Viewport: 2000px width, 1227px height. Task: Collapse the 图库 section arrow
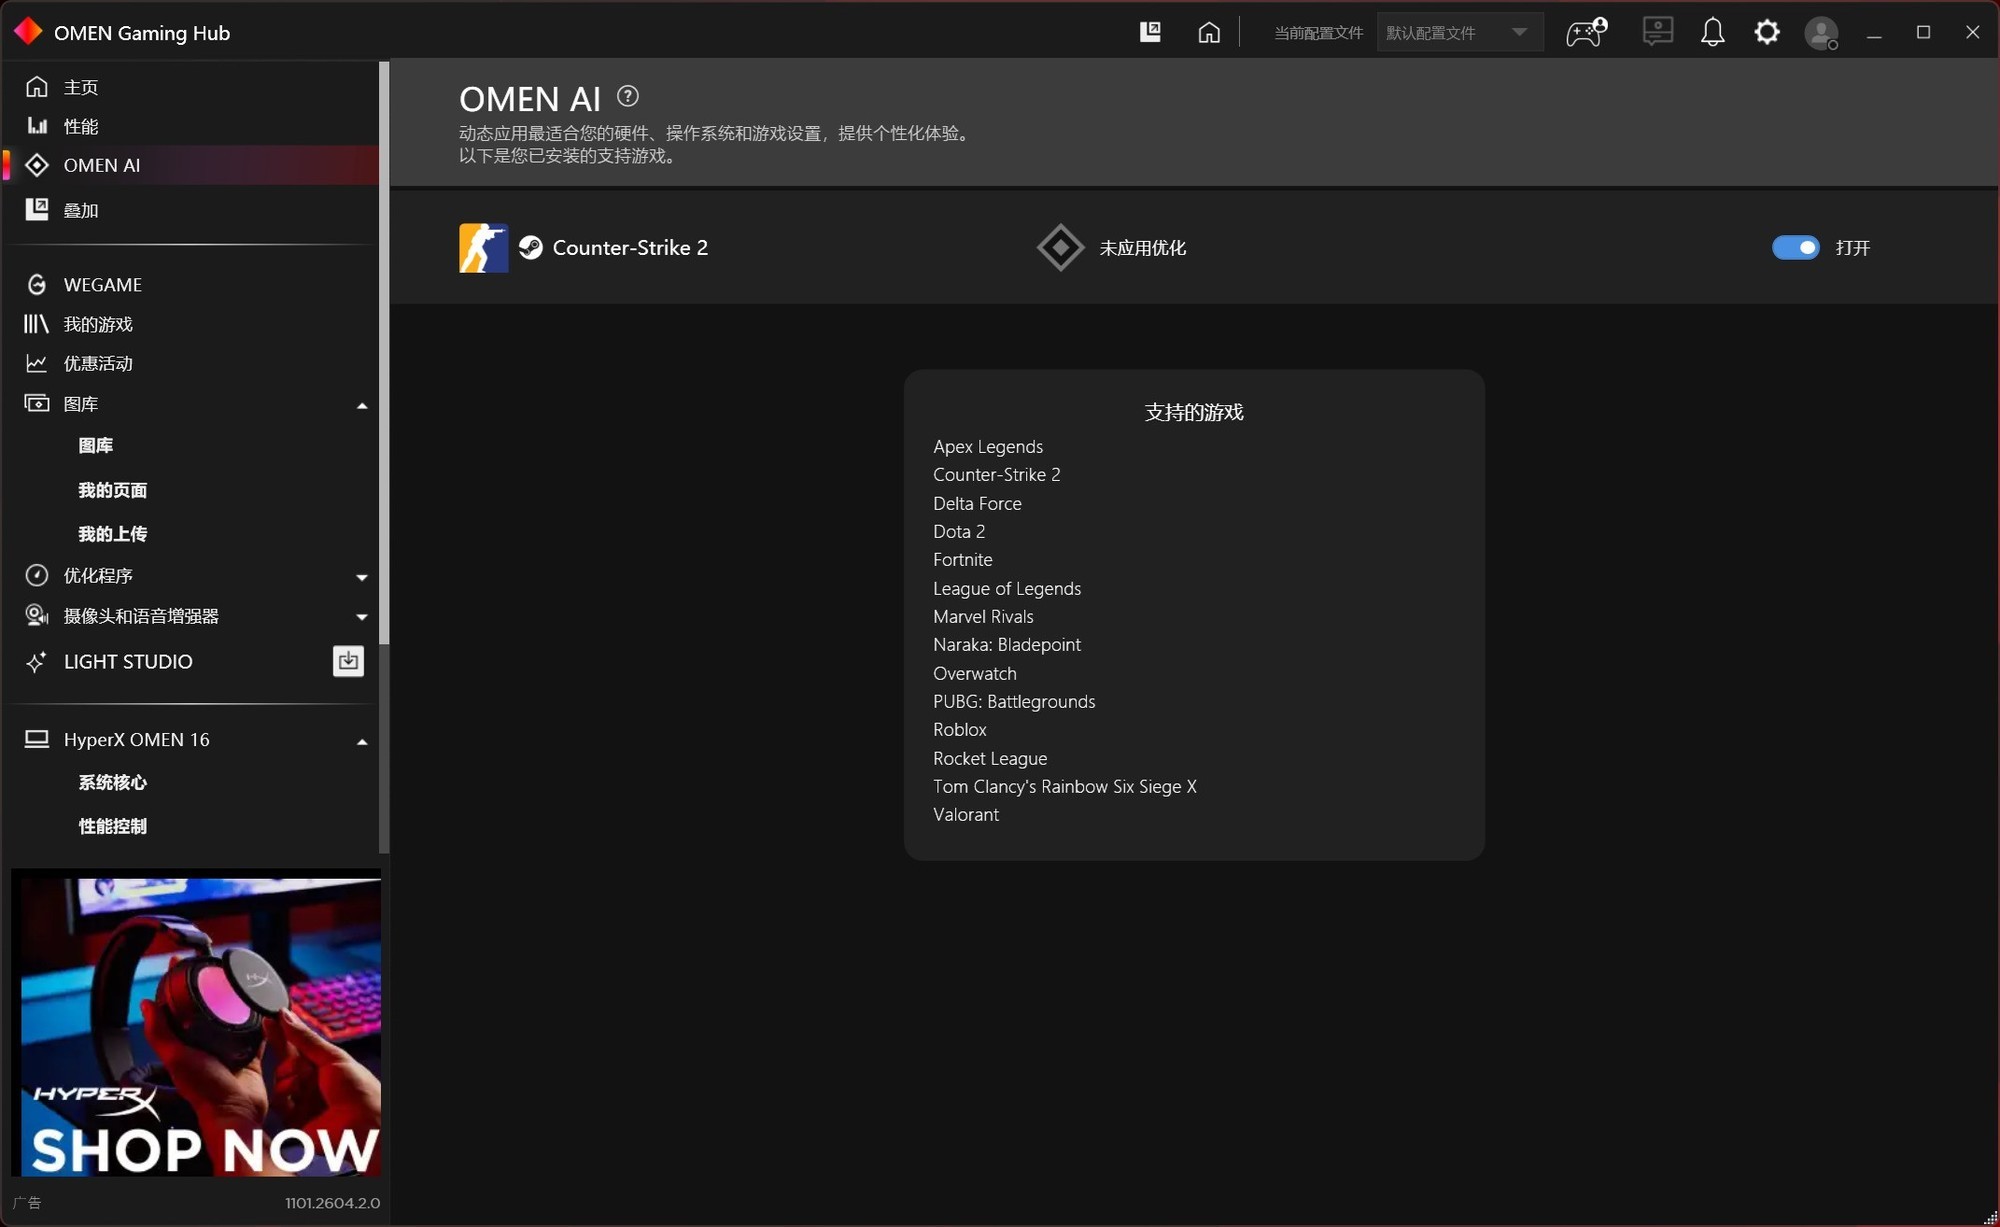(x=362, y=405)
